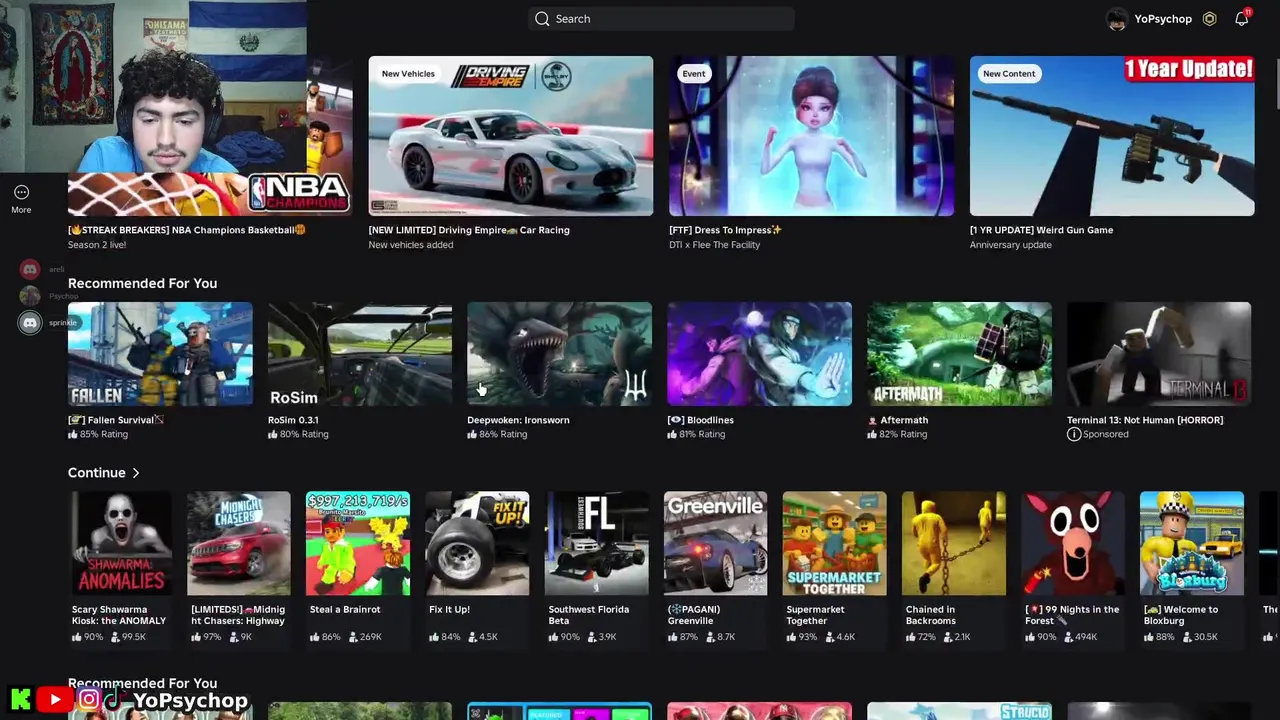Open Steal a Brainrot game icon
The height and width of the screenshot is (720, 1280).
point(358,543)
